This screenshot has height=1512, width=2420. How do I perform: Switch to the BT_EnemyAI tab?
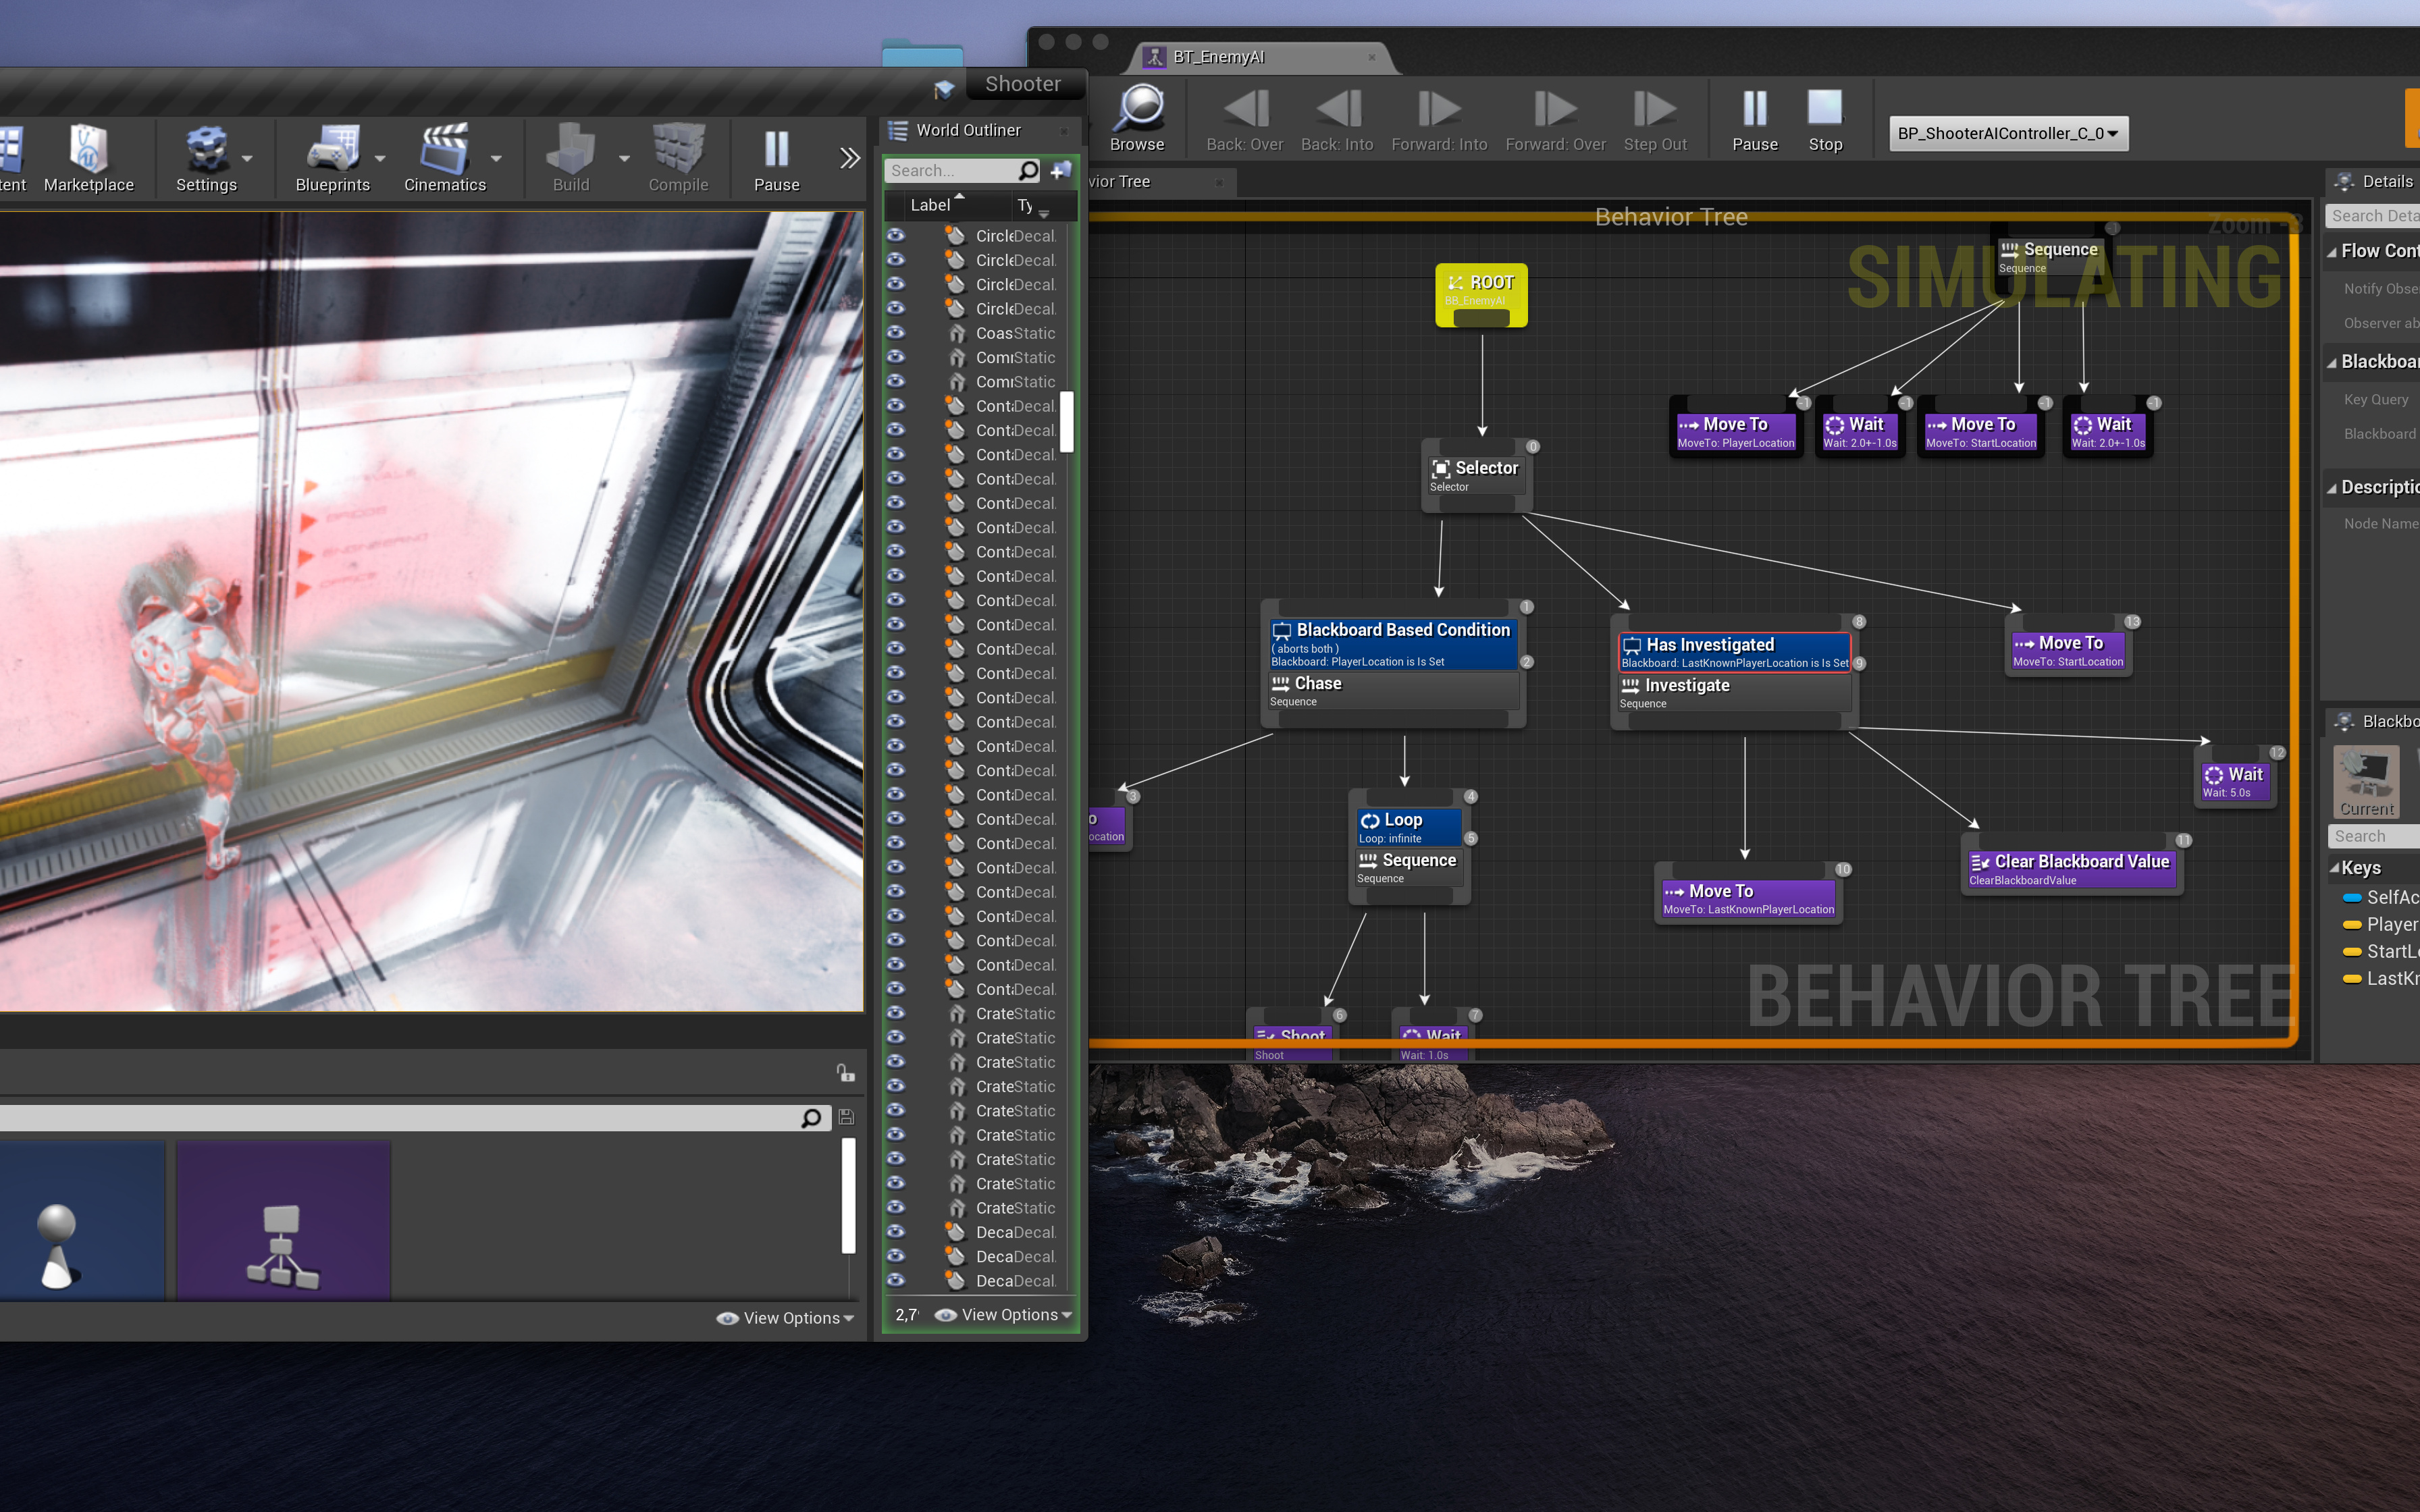[x=1220, y=57]
